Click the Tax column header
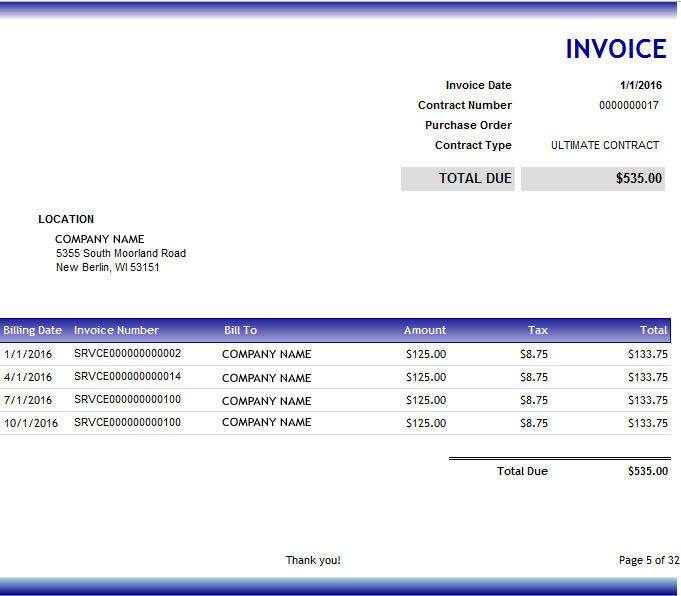Image resolution: width=681 pixels, height=596 pixels. point(538,330)
